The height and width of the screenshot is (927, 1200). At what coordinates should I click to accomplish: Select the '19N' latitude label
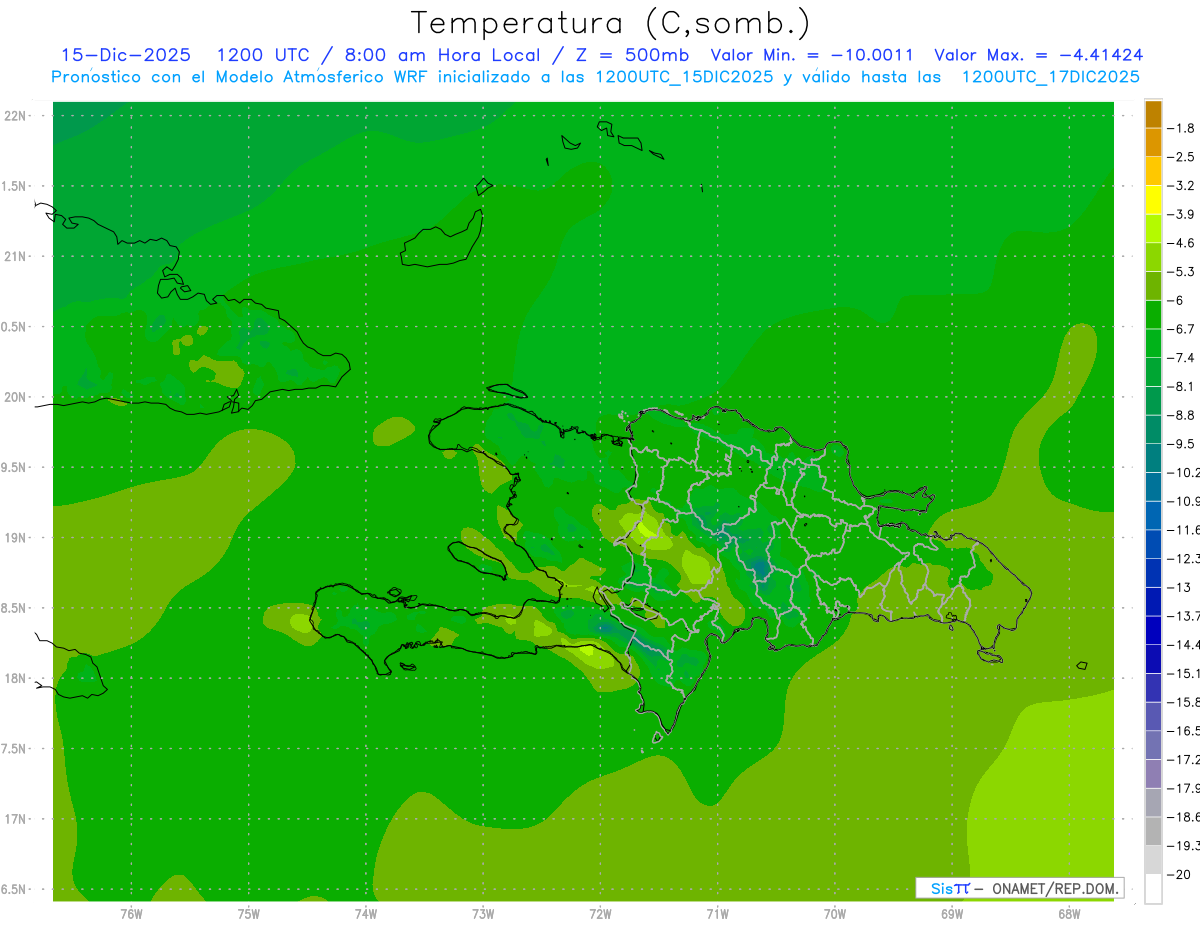click(14, 538)
